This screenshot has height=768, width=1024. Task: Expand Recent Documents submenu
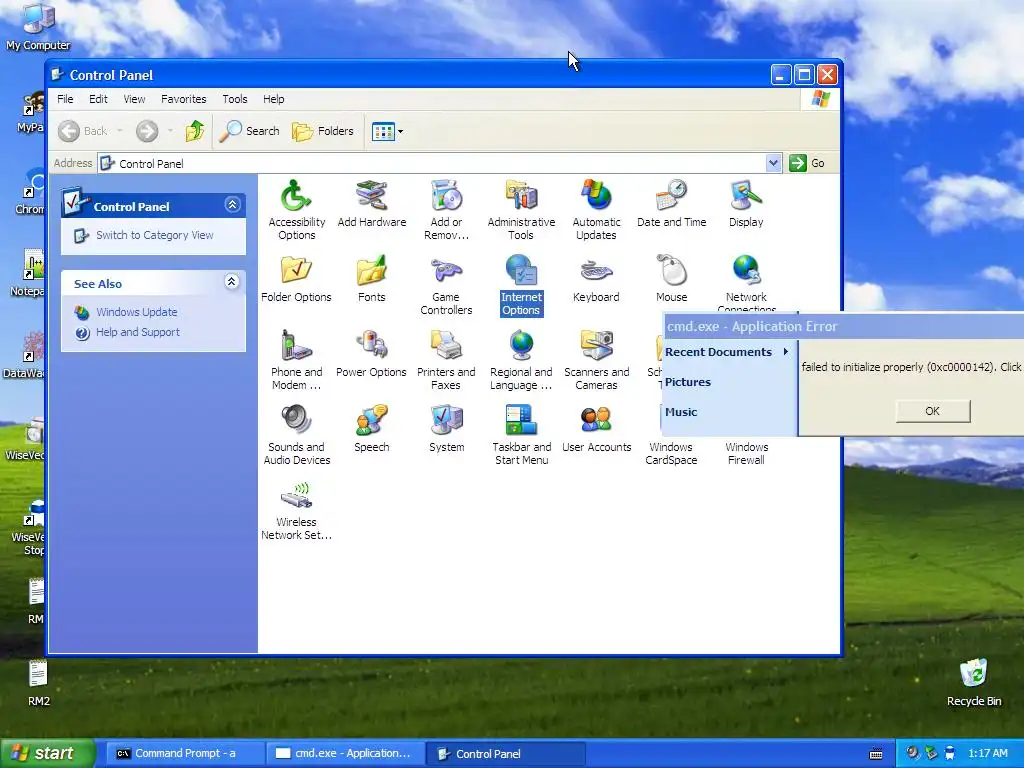729,352
